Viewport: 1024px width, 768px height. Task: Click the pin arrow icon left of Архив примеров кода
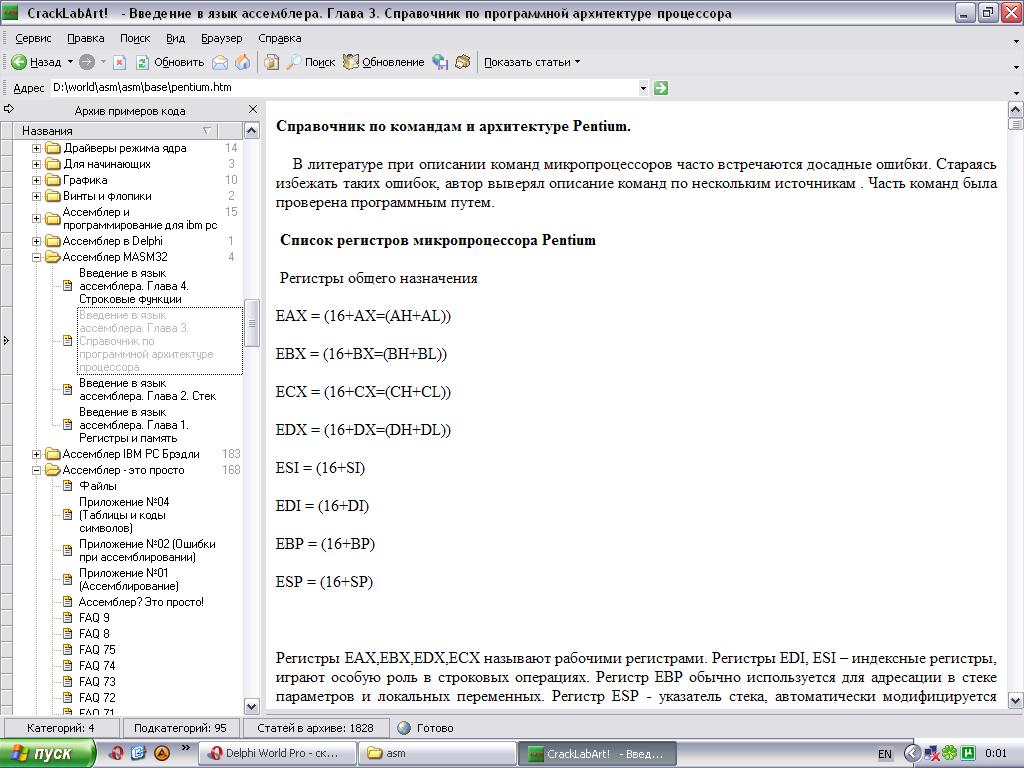coord(9,109)
